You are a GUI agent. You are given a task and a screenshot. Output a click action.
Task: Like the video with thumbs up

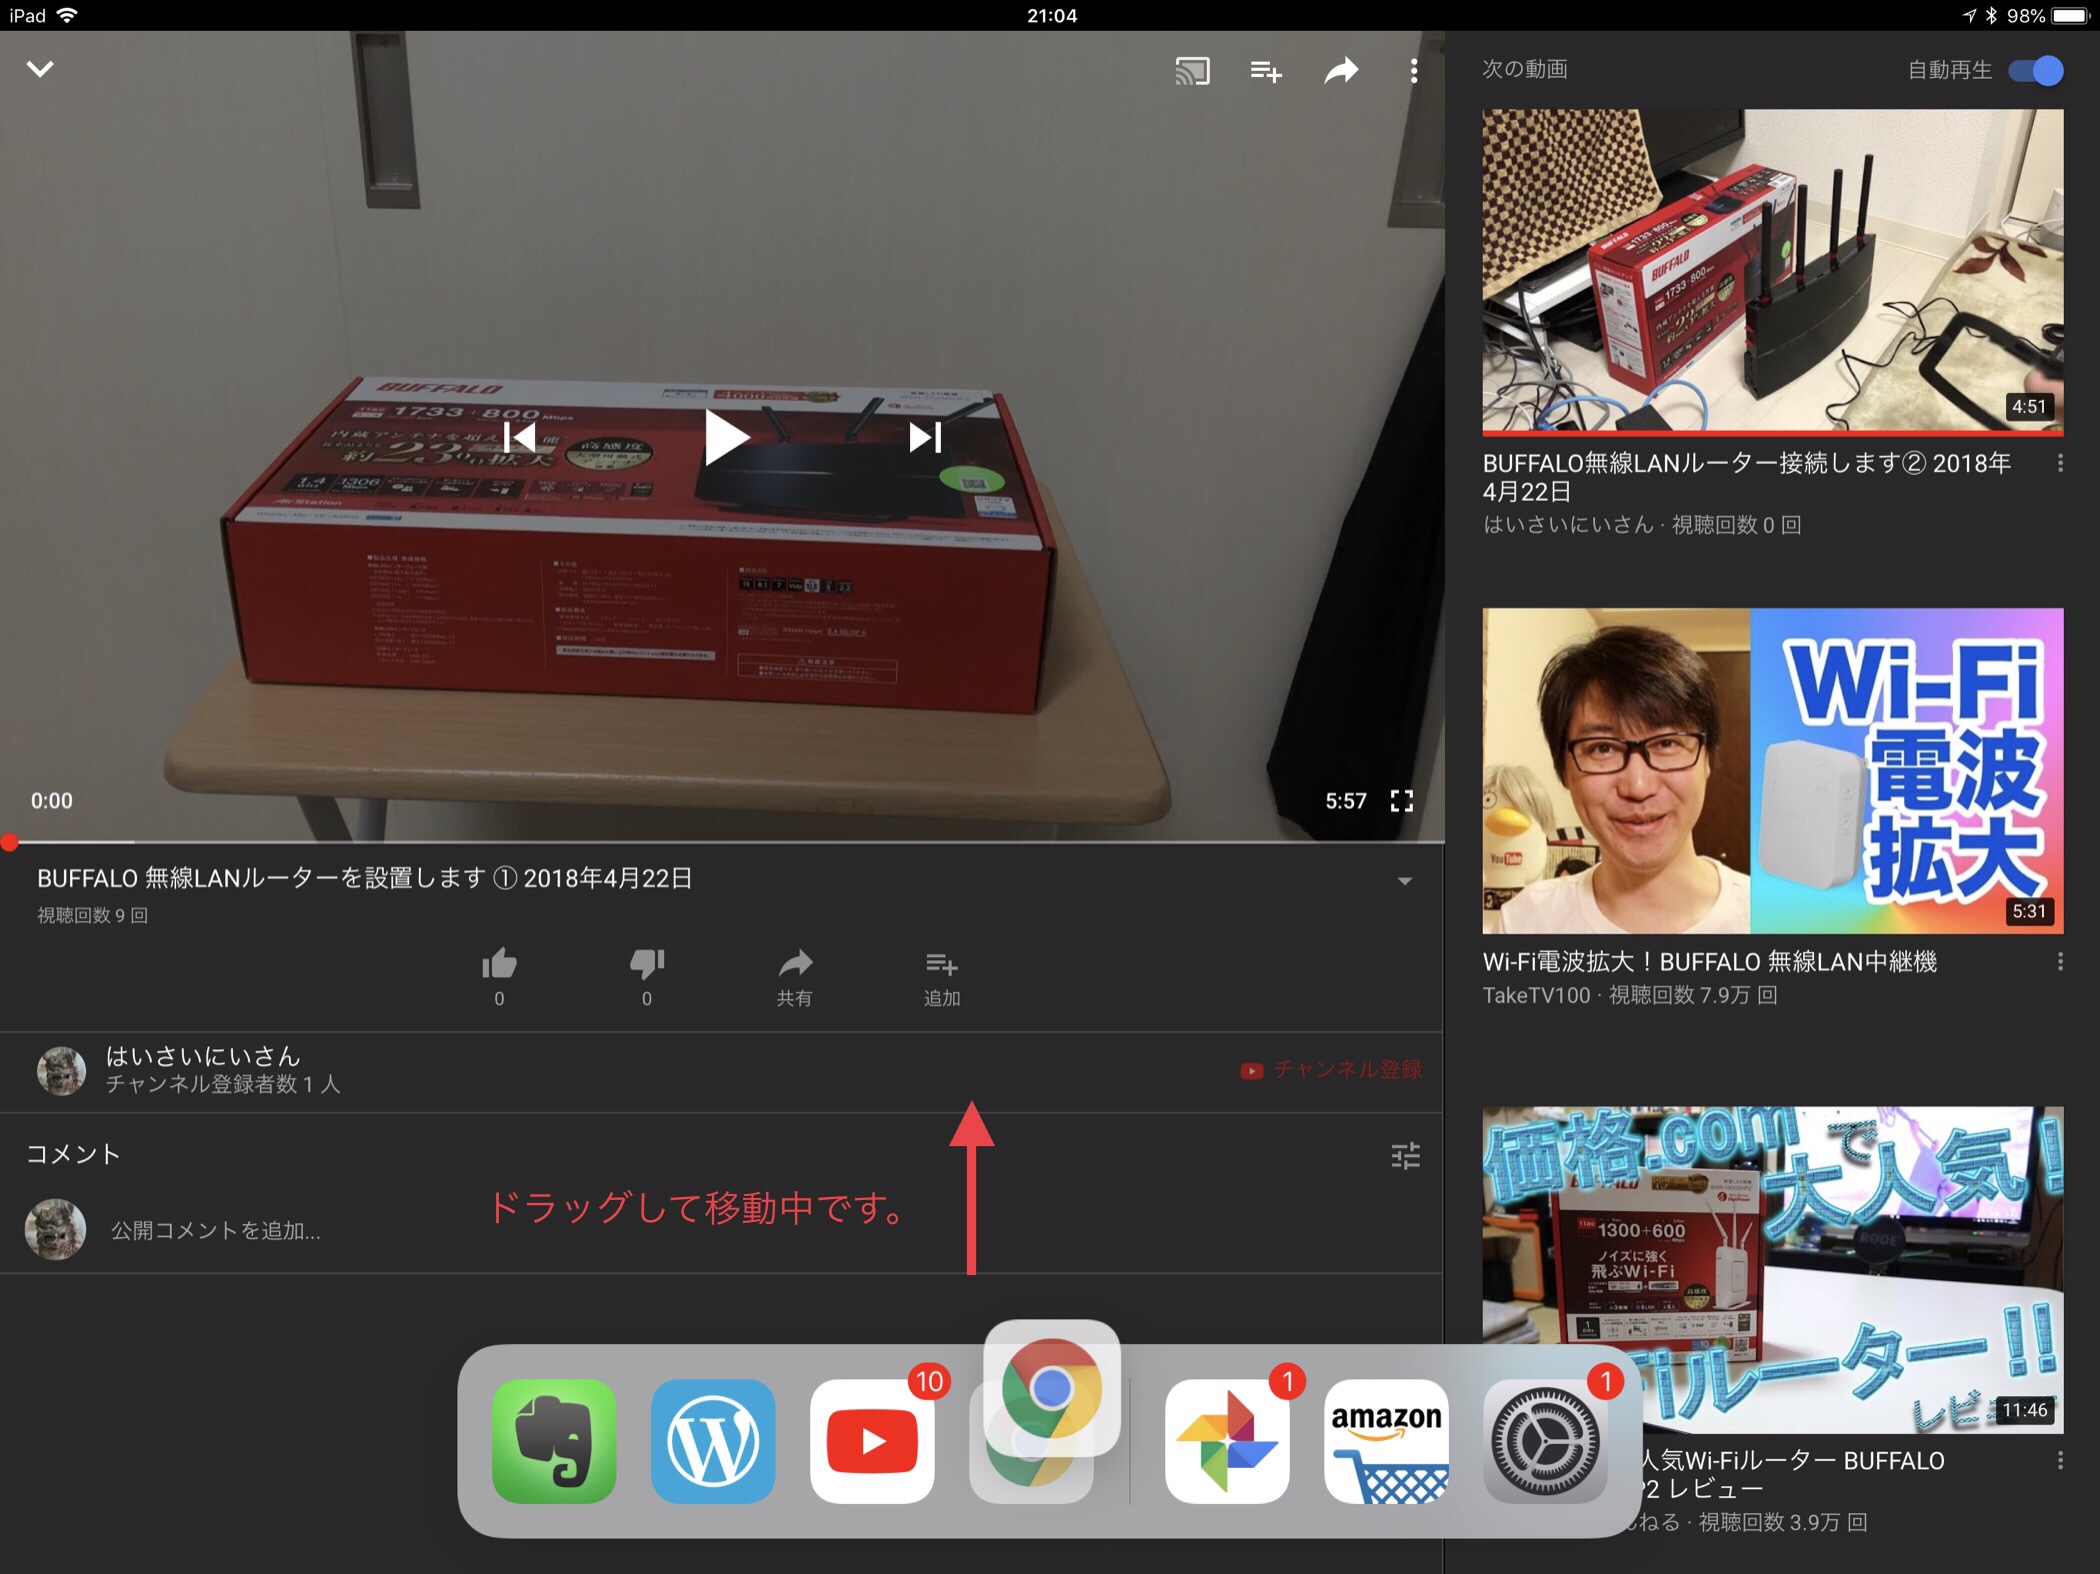point(499,977)
